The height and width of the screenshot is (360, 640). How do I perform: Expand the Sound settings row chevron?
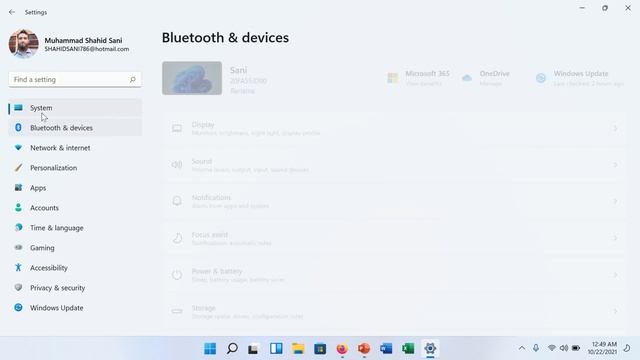tap(615, 165)
